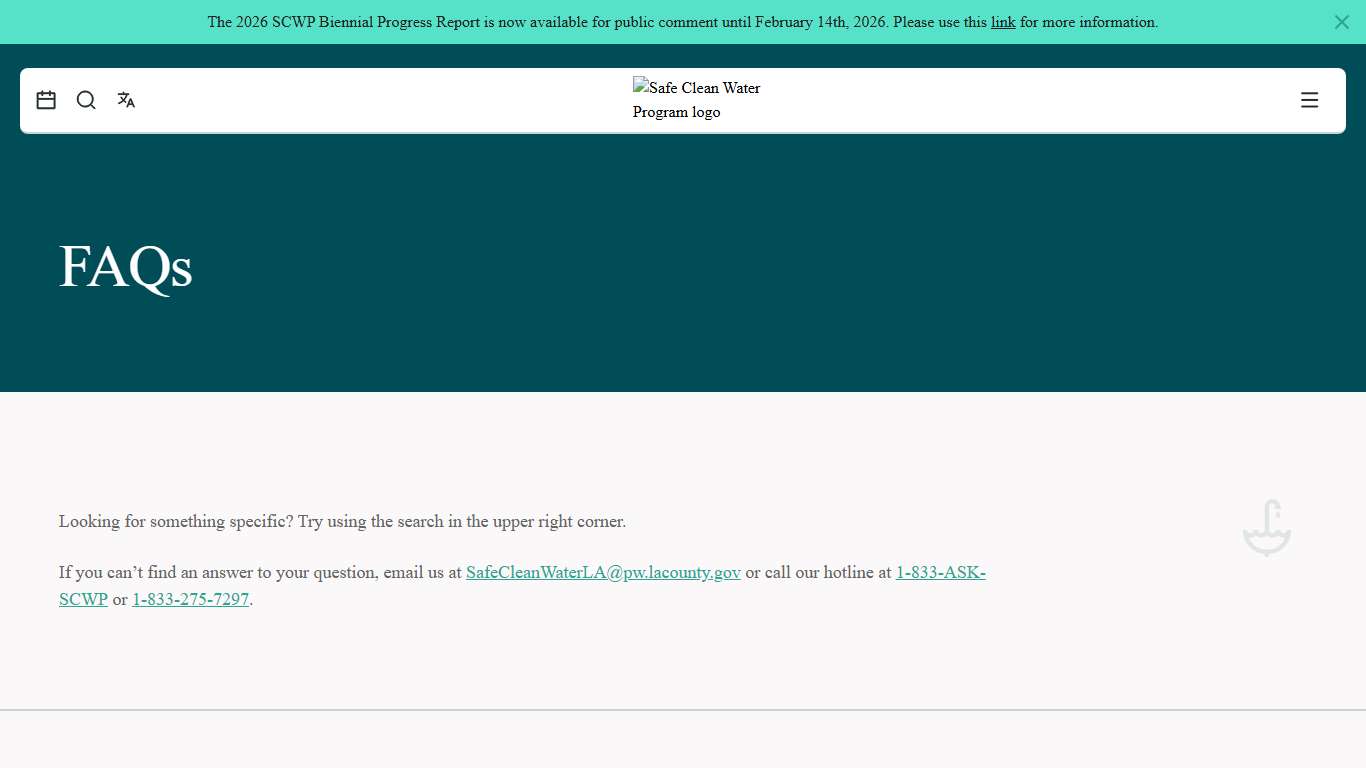
Task: Click the faded umbrella icon
Action: tap(1266, 528)
